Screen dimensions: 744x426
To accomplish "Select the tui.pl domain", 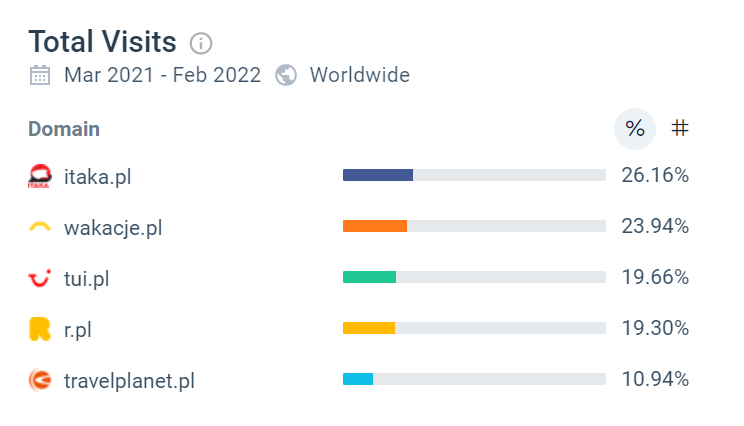I will (87, 278).
